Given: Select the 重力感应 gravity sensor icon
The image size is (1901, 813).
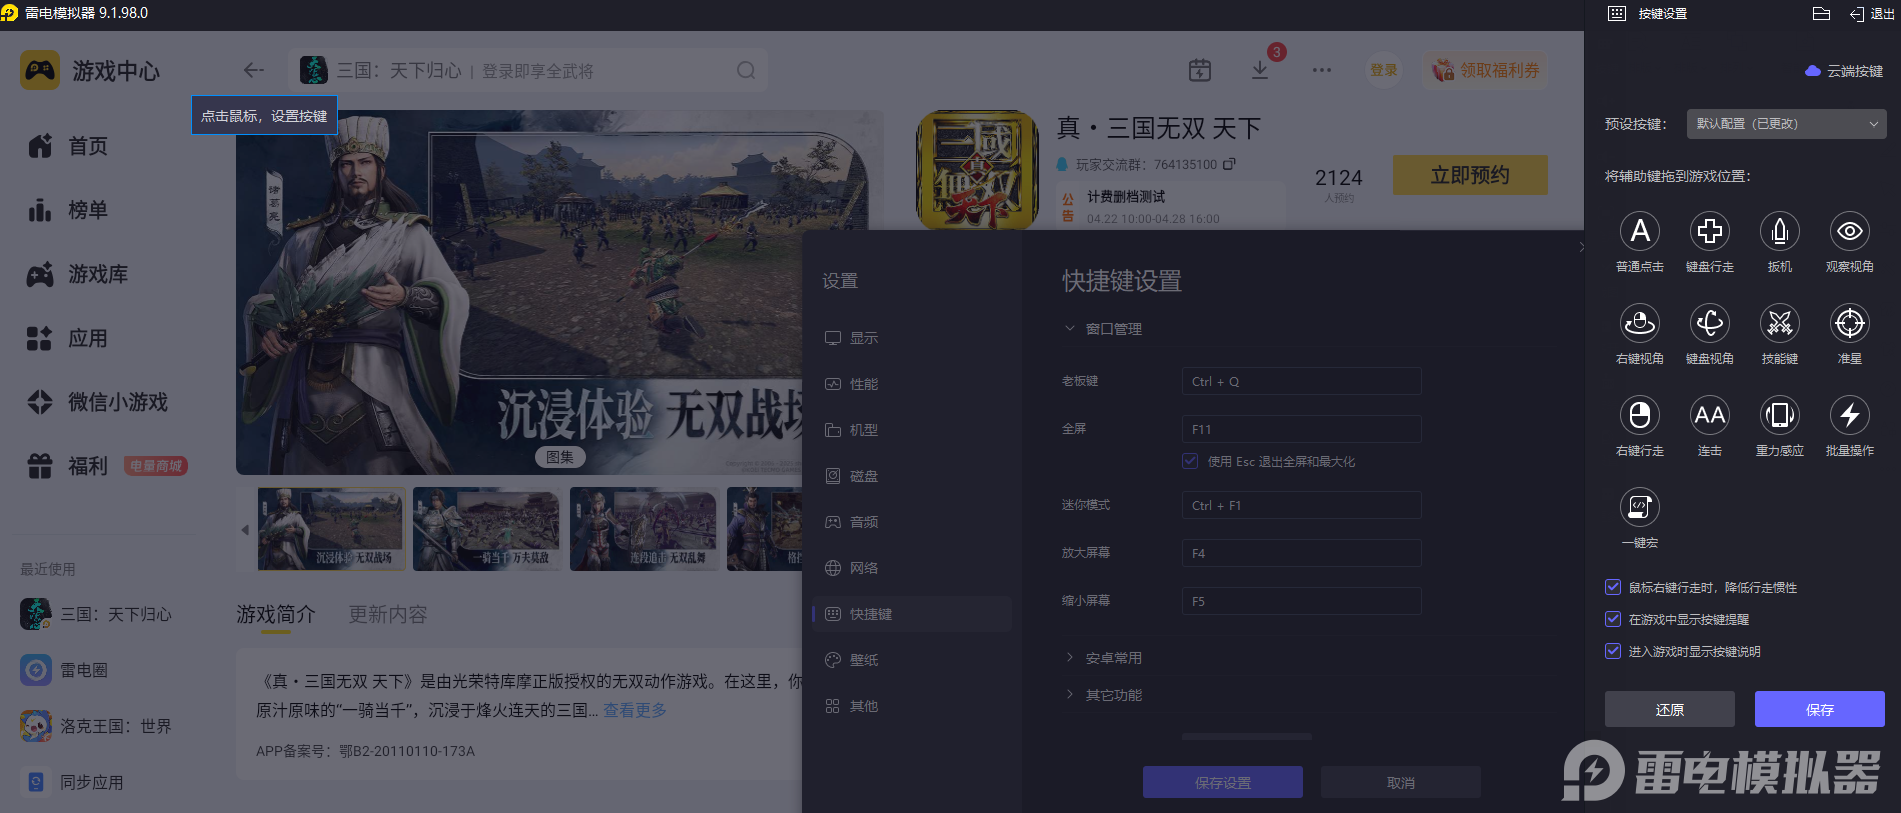Looking at the screenshot, I should click(1779, 416).
